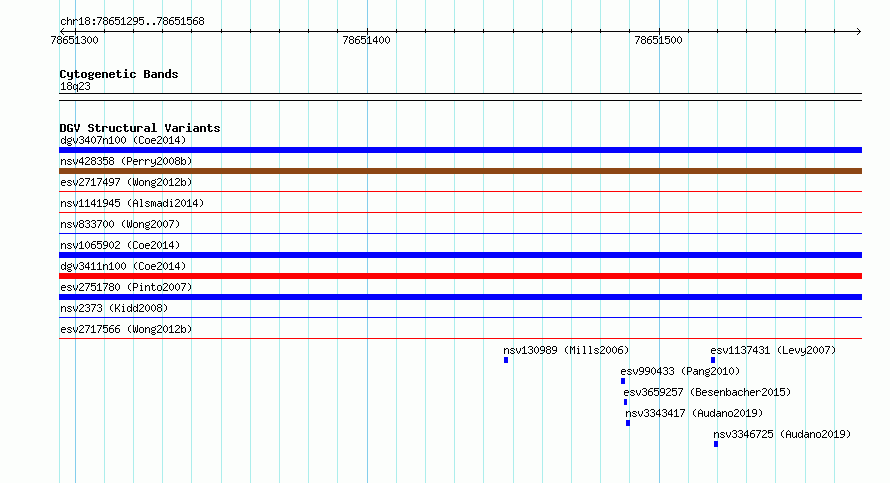Viewport: 890px width, 483px height.
Task: Click the brown nsv428358 variant bar
Action: tap(460, 171)
